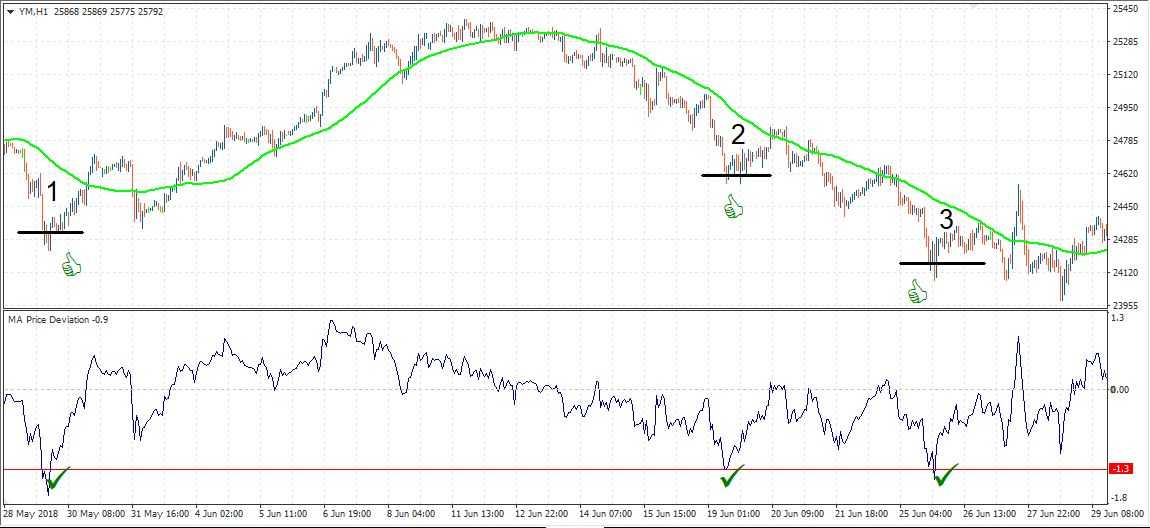Click the black support line under label 2
The image size is (1150, 528).
click(736, 175)
